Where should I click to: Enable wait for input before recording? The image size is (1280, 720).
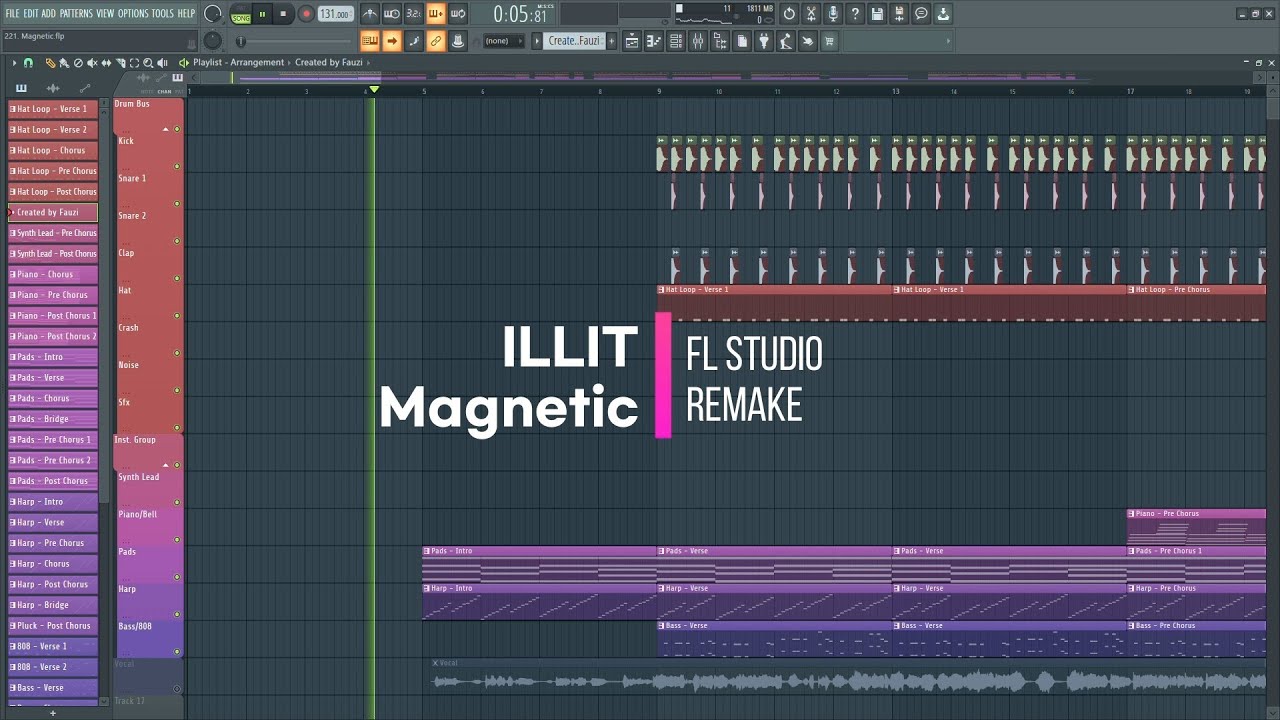(x=392, y=14)
